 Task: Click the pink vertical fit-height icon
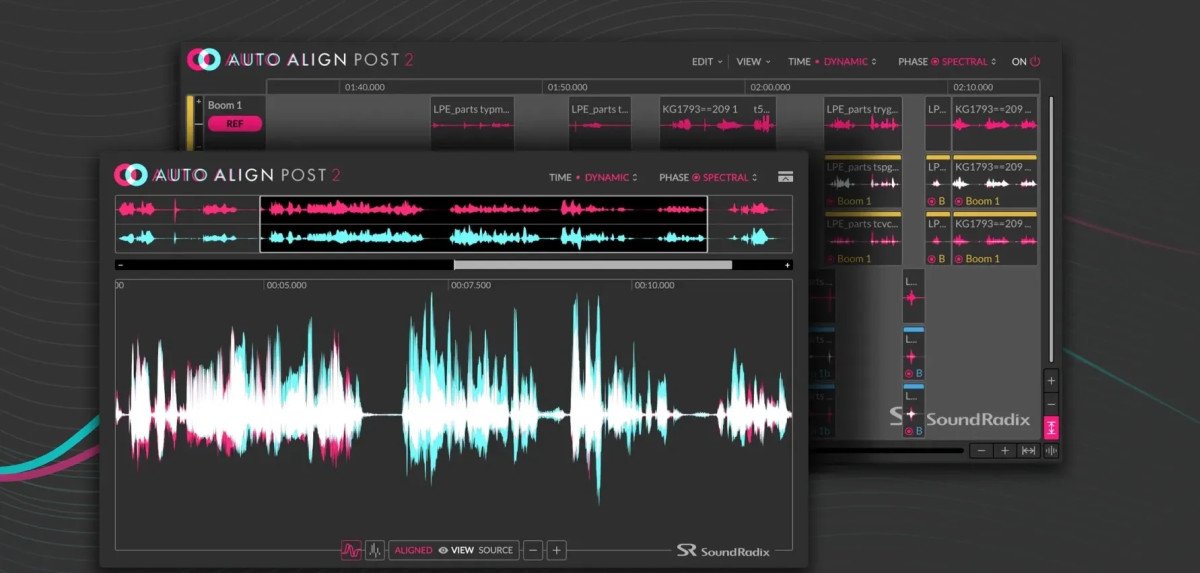[1051, 428]
